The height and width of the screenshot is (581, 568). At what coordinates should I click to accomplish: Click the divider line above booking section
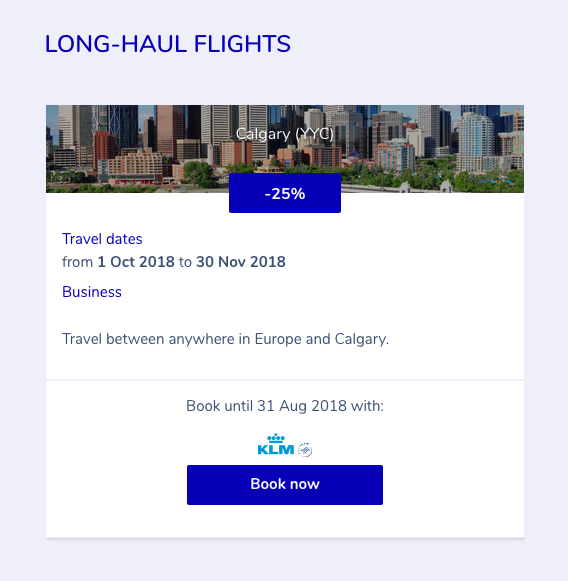point(285,380)
